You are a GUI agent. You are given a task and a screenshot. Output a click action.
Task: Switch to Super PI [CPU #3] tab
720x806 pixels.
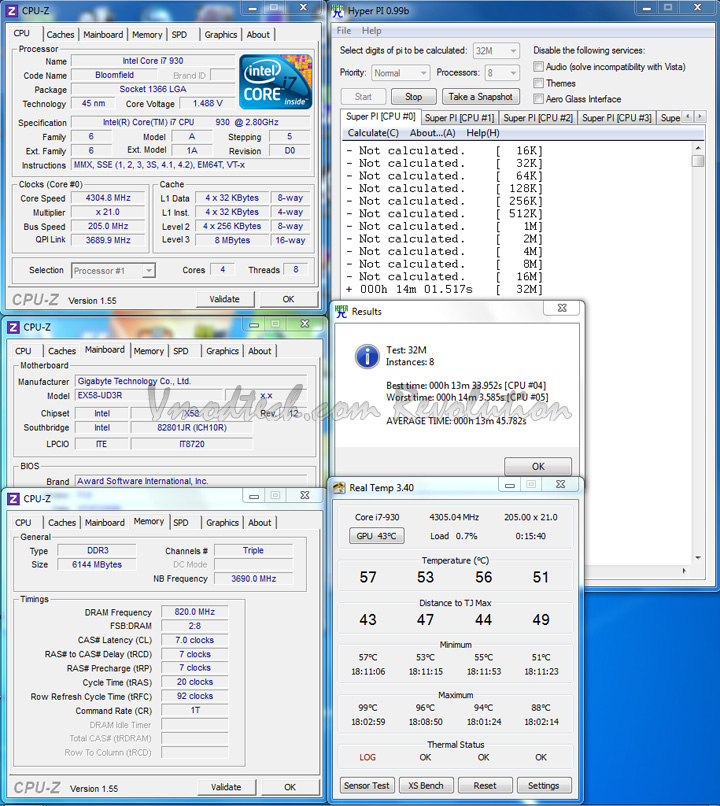(617, 118)
